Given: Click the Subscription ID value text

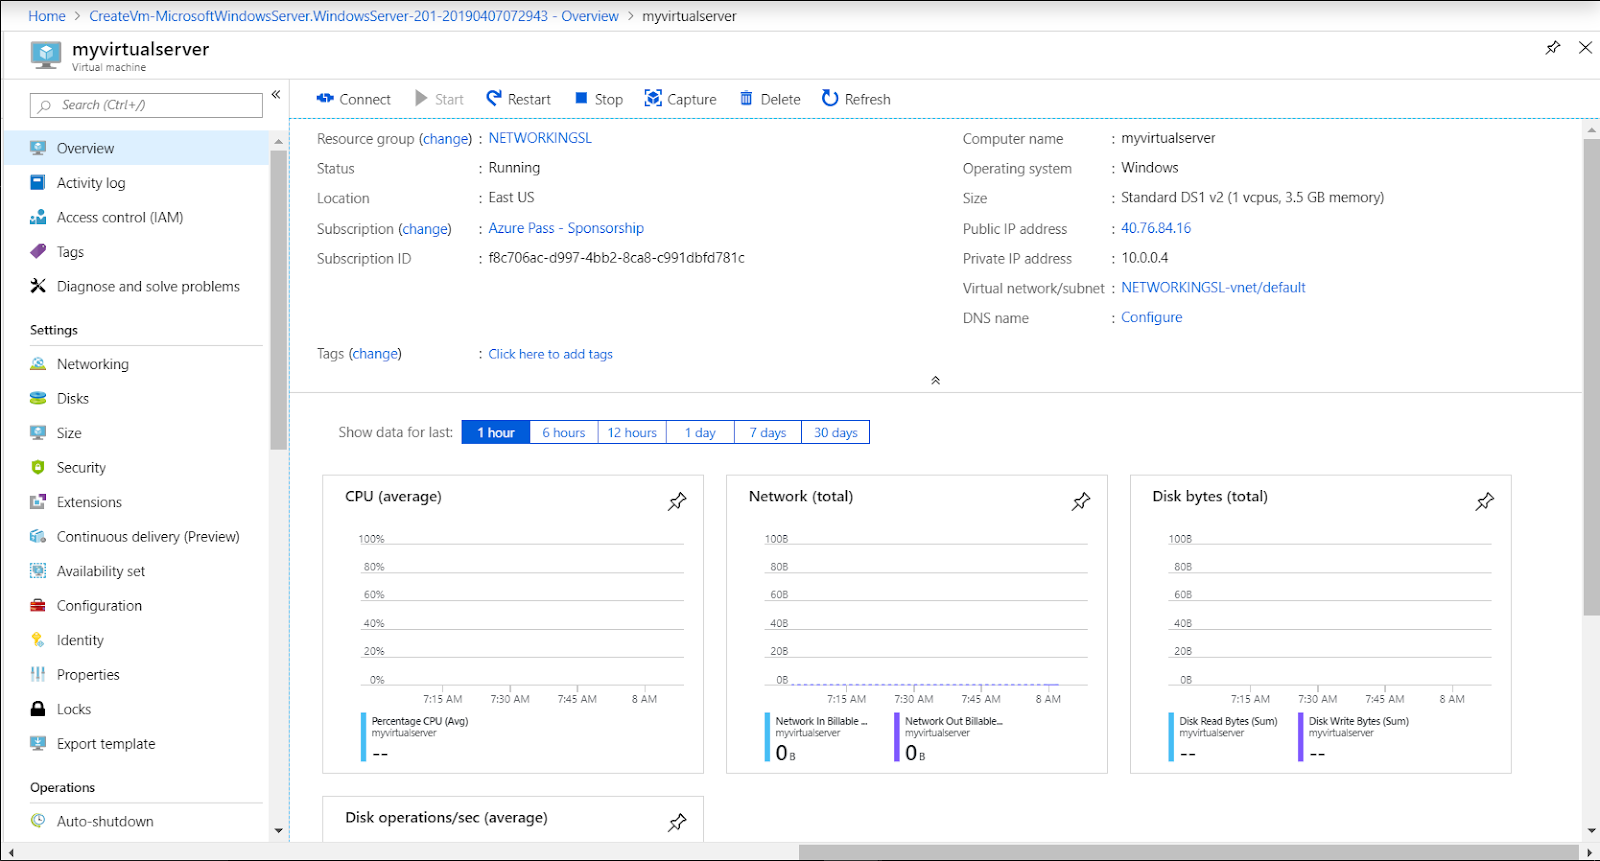Looking at the screenshot, I should tap(616, 258).
